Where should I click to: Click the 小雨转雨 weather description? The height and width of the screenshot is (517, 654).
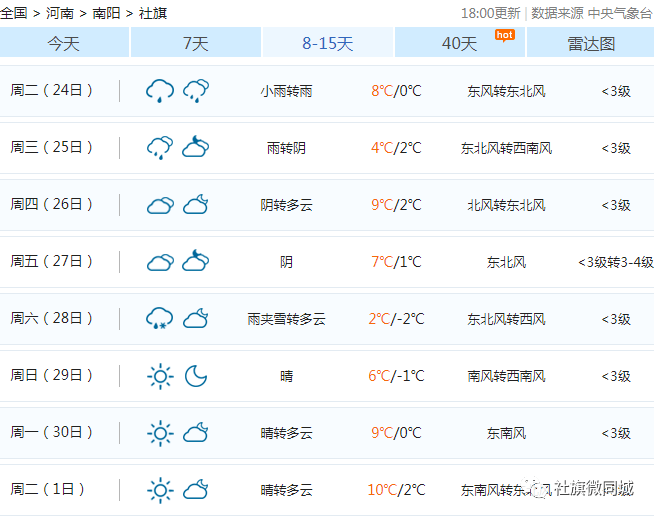pos(287,91)
